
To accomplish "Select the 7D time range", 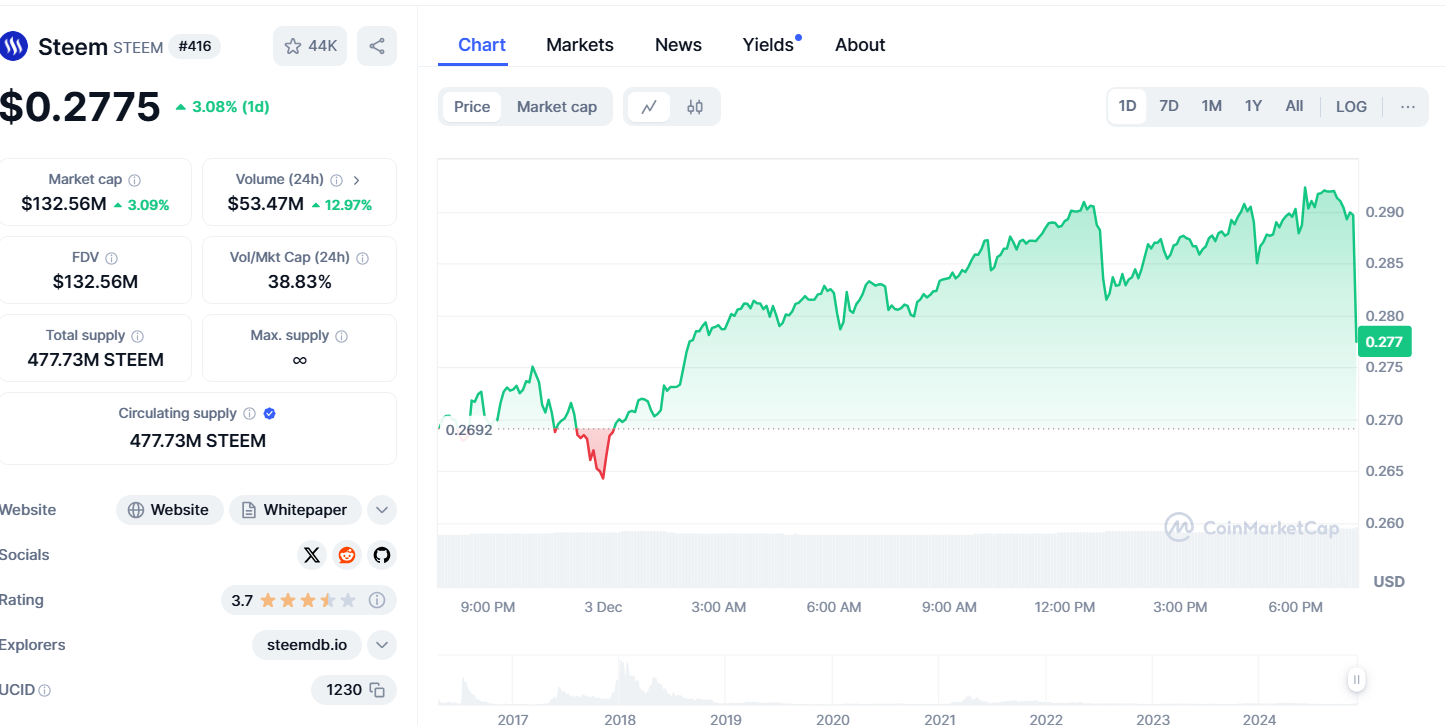I will 1168,106.
